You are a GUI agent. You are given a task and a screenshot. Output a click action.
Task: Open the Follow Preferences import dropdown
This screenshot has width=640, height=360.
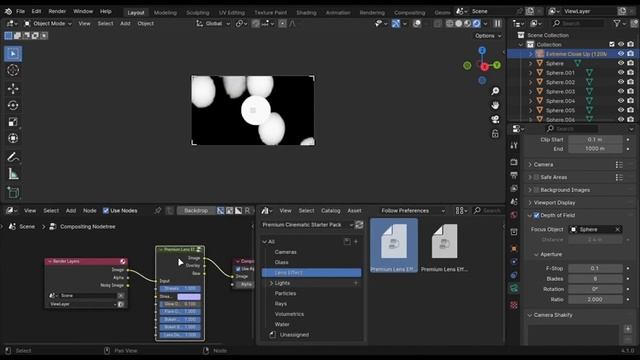tap(413, 211)
